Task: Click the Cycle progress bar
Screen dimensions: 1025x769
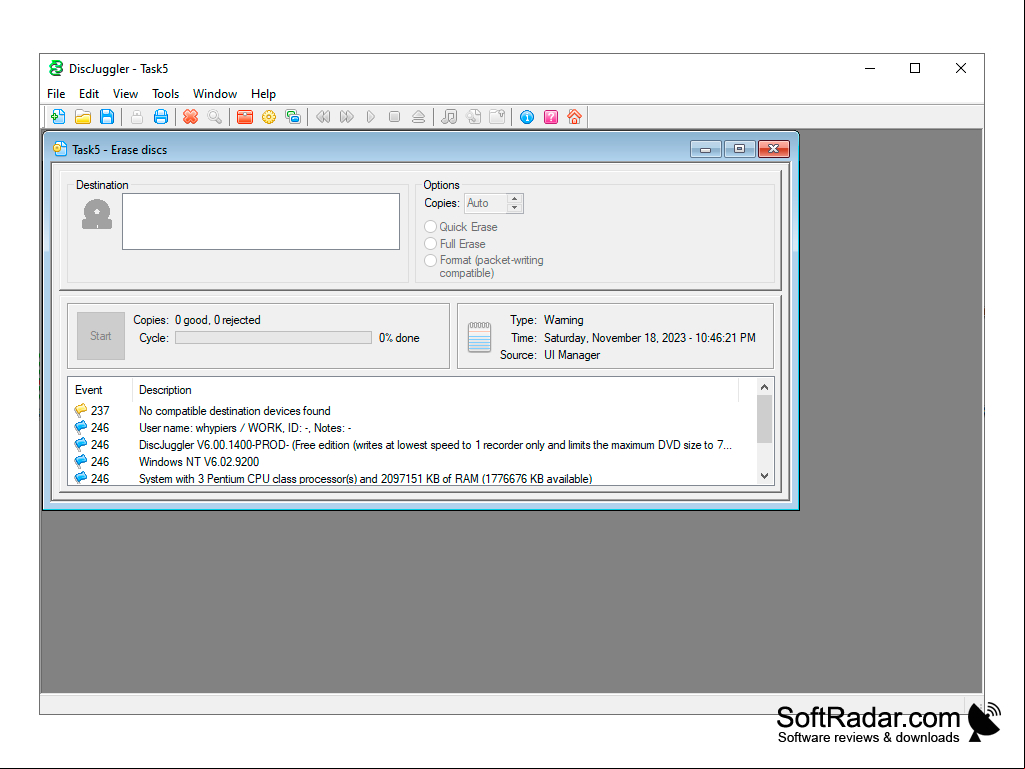Action: [273, 337]
